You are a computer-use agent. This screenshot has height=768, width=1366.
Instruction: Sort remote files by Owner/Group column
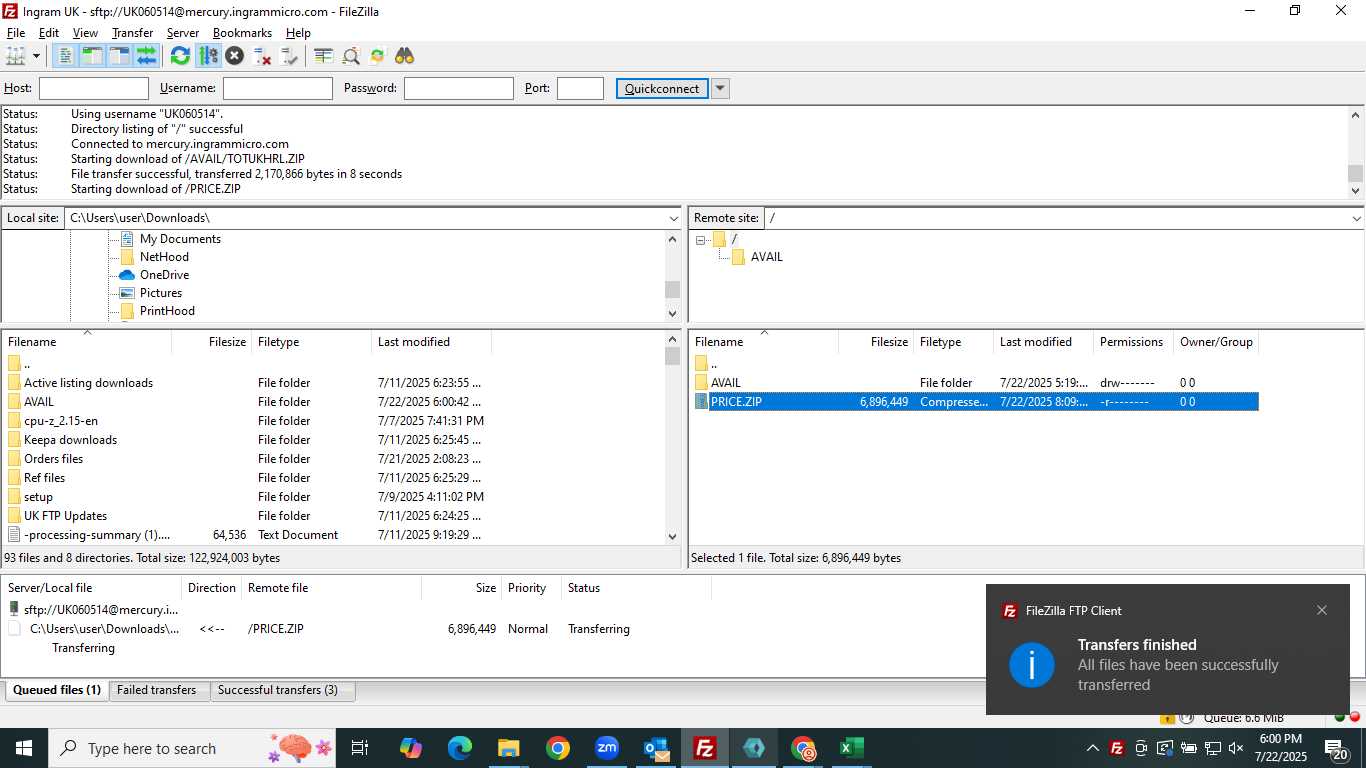(x=1216, y=342)
